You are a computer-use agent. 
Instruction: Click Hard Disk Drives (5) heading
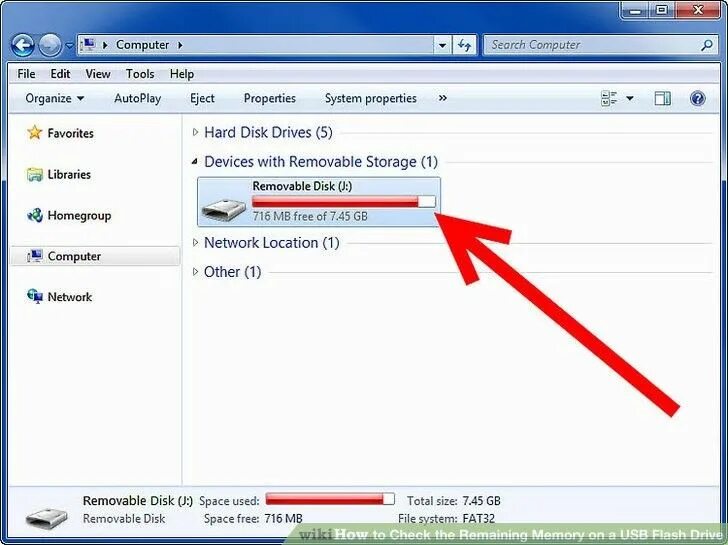click(268, 132)
